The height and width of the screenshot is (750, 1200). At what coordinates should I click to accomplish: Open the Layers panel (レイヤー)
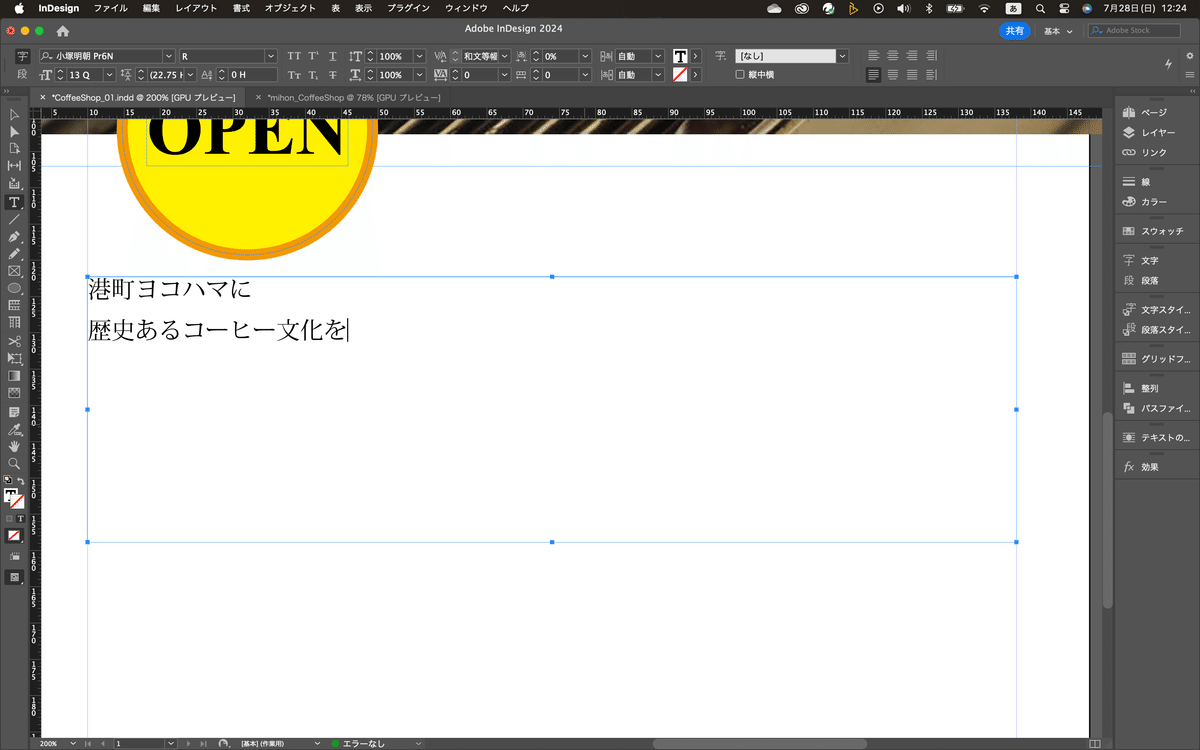1148,132
